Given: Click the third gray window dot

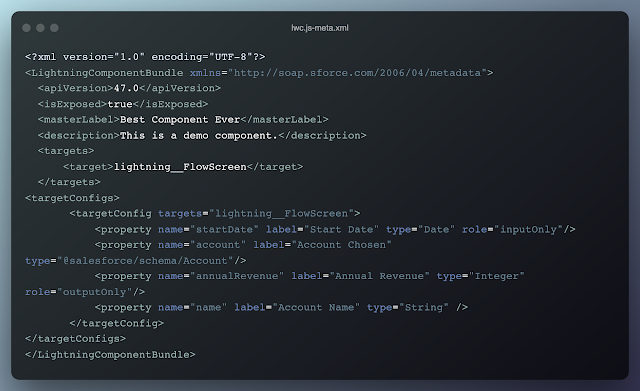Looking at the screenshot, I should 54,28.
